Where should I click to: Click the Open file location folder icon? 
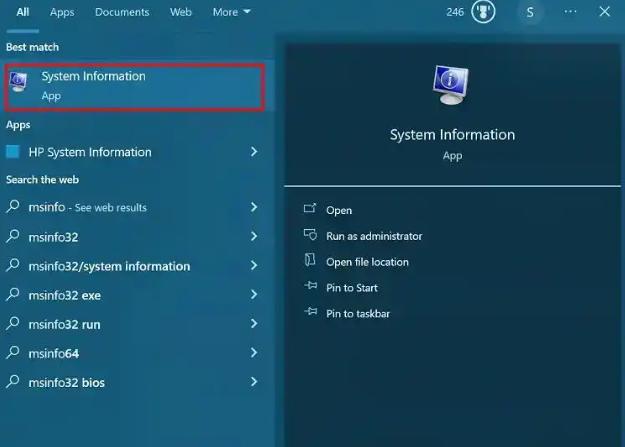pyautogui.click(x=310, y=260)
